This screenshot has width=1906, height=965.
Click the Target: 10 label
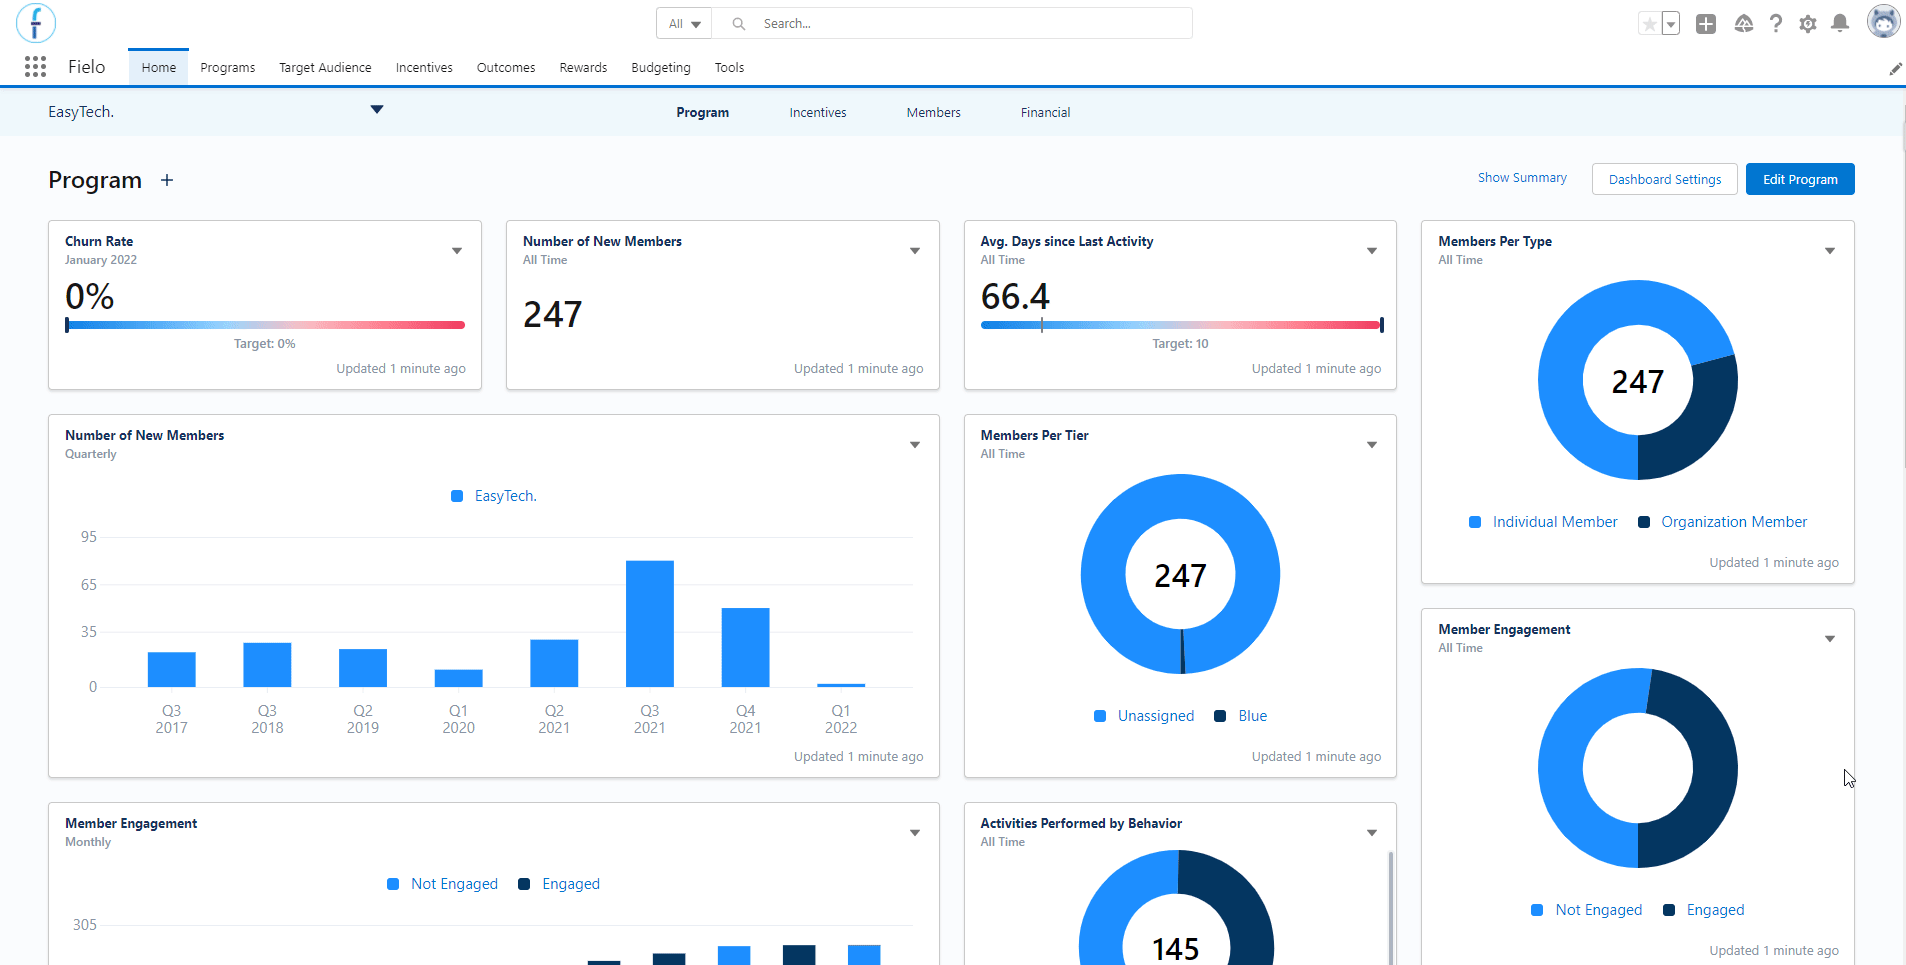[x=1180, y=344]
